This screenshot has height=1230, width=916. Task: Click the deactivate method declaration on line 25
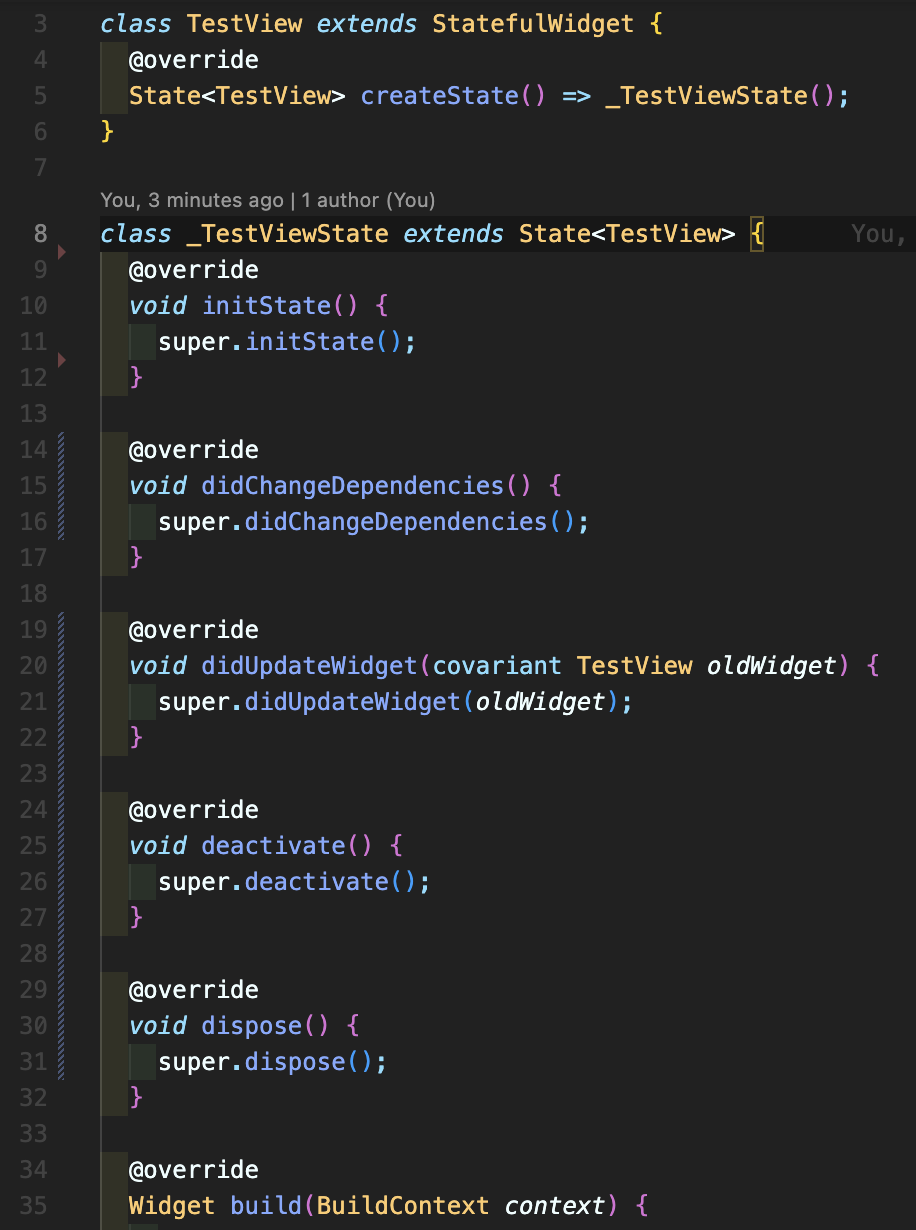[x=273, y=846]
